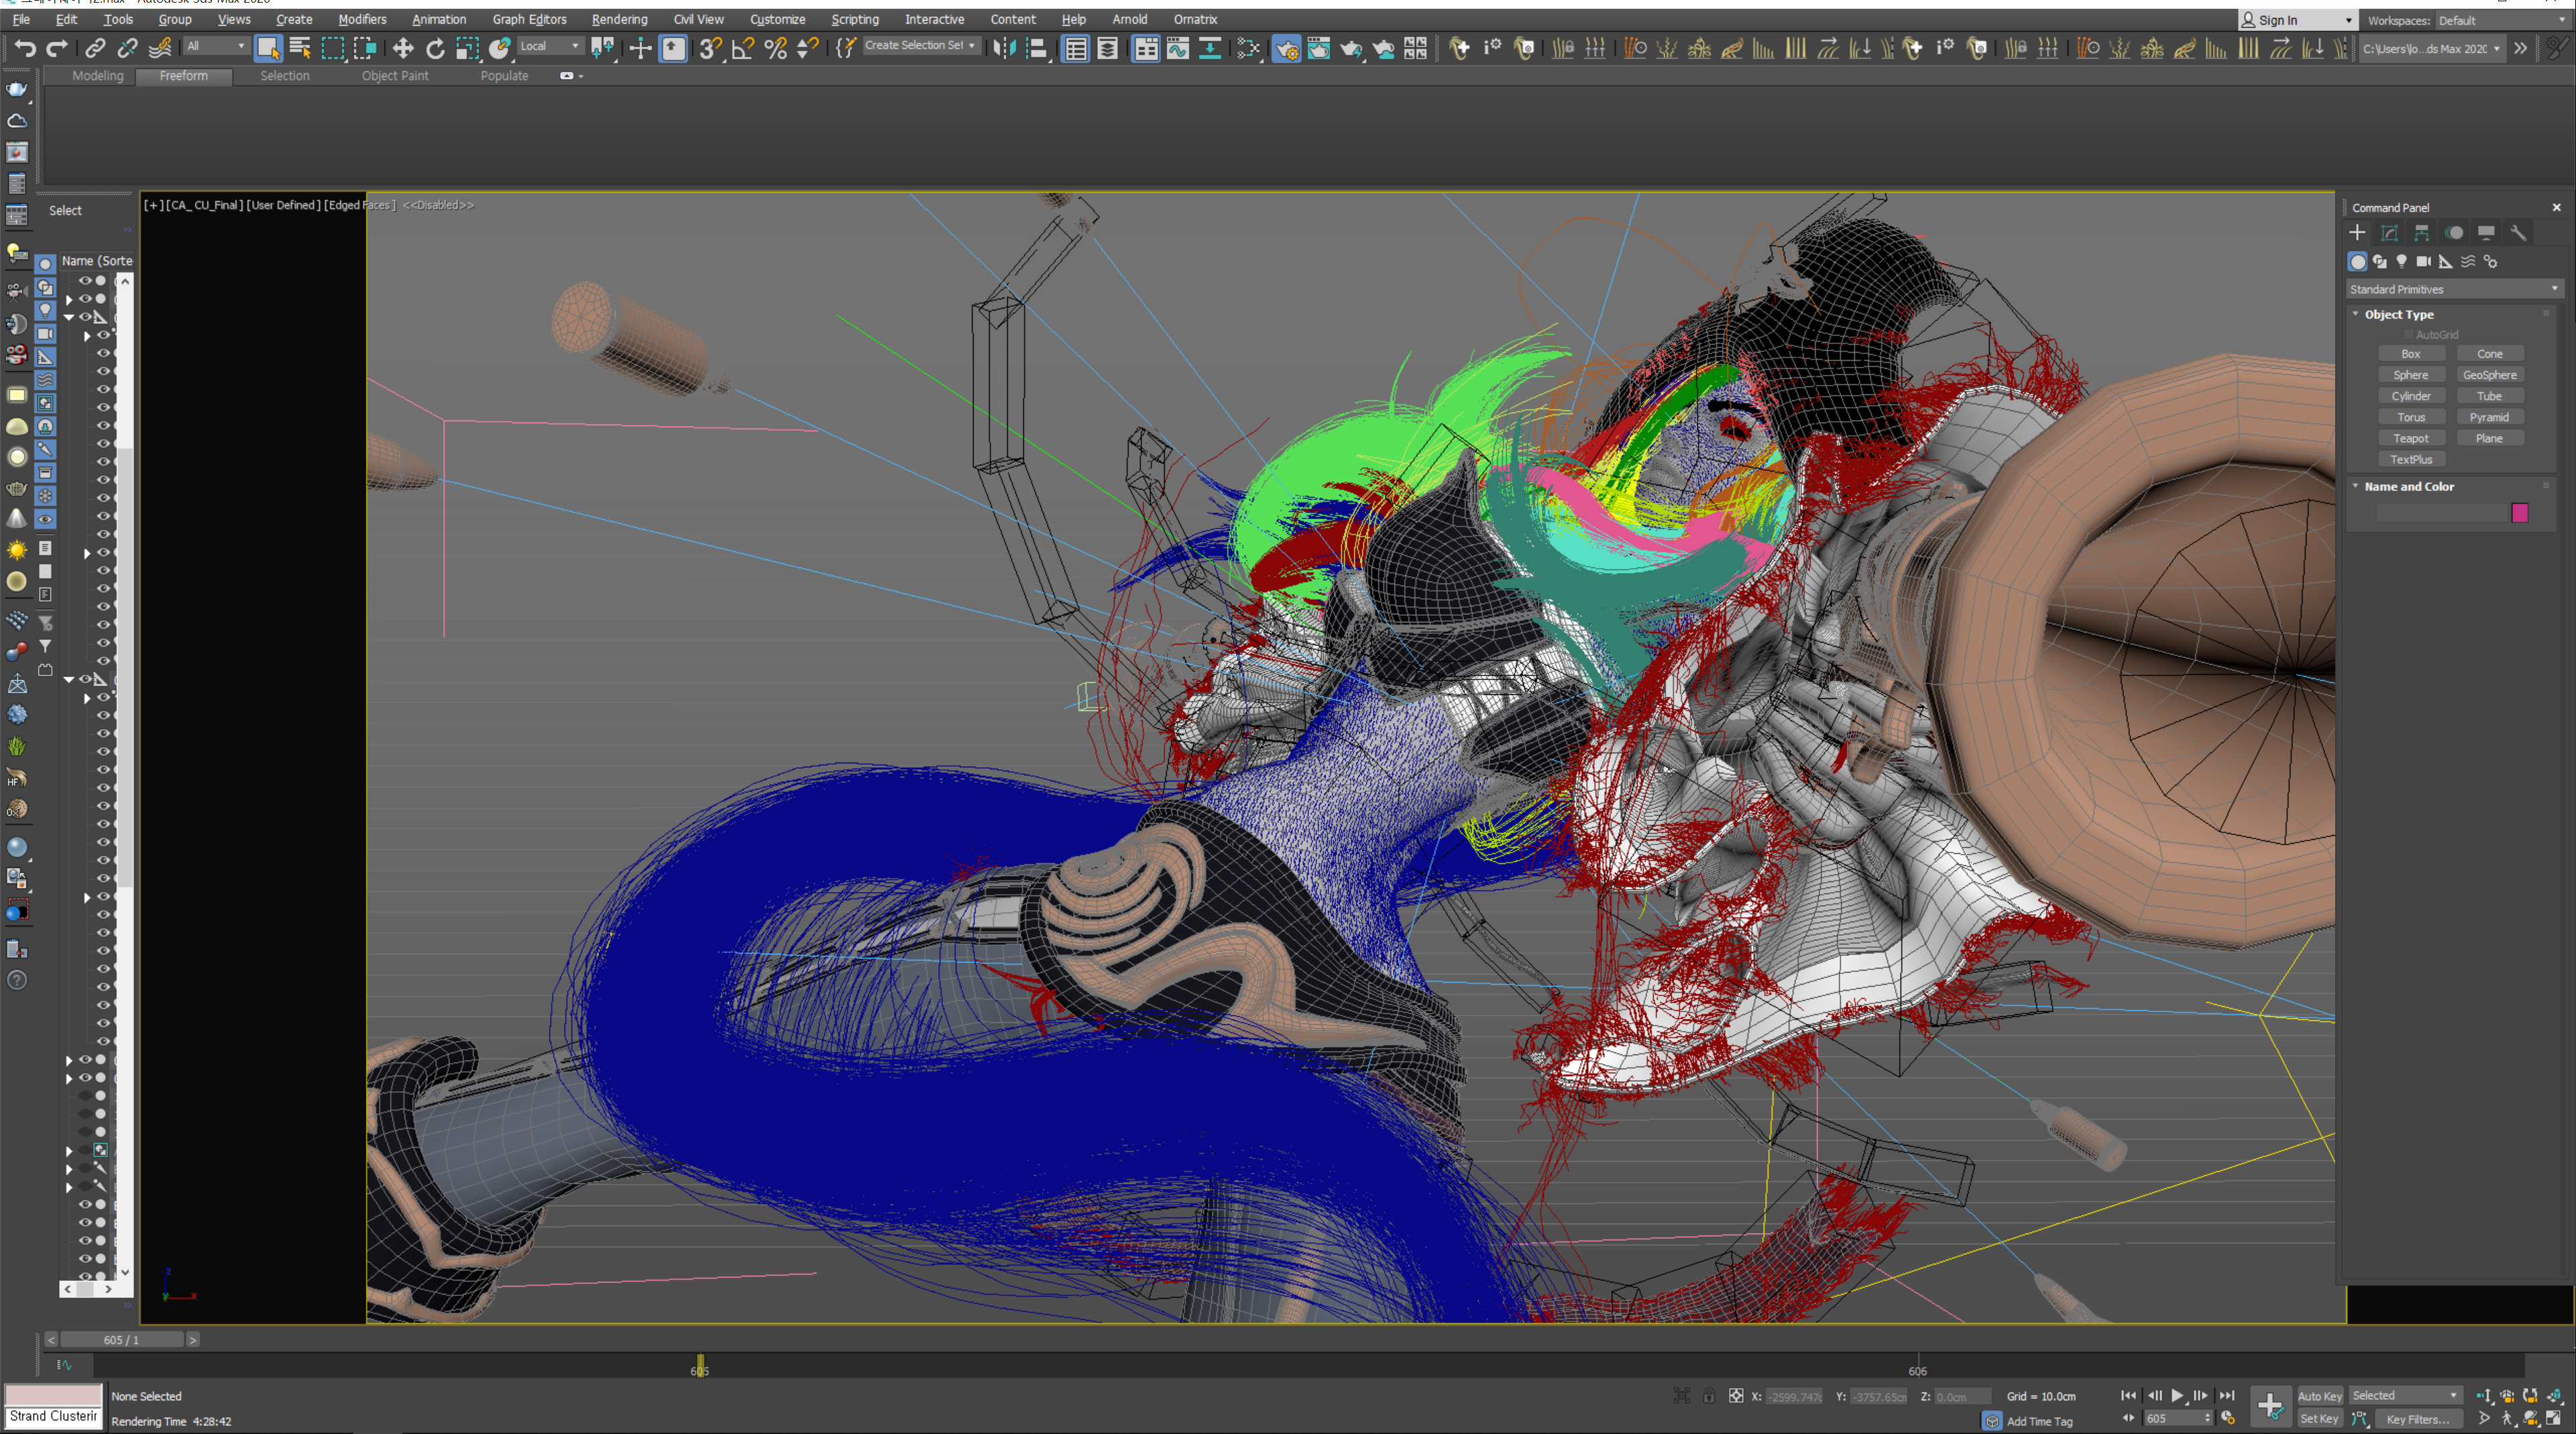Switch to the Object Paint ribbon tab
Viewport: 2576px width, 1434px height.
394,76
